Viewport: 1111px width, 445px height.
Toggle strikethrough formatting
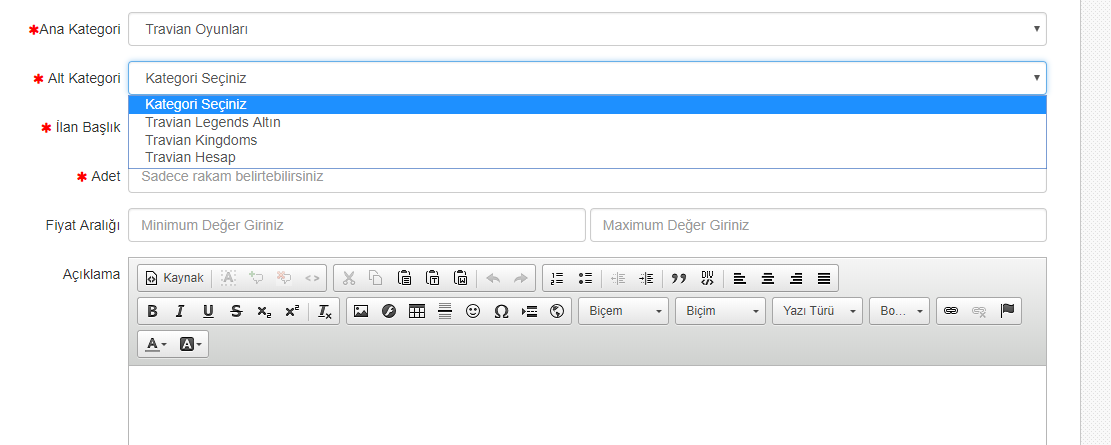click(x=236, y=311)
